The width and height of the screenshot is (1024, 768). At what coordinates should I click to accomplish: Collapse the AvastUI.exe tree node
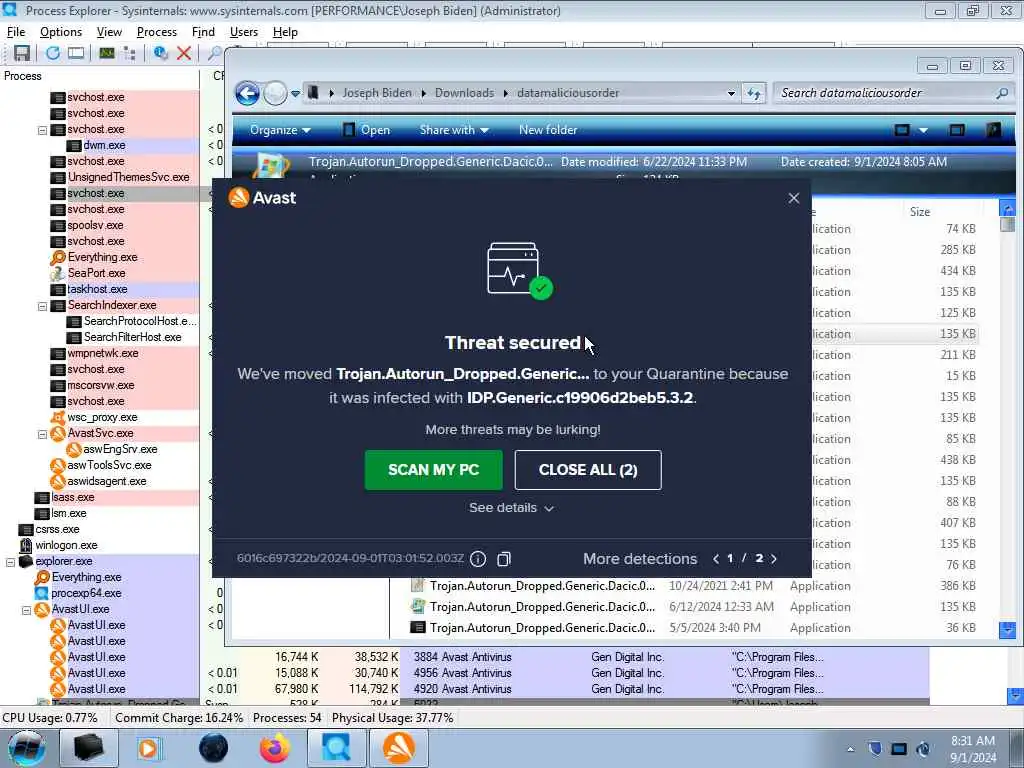tap(26, 610)
